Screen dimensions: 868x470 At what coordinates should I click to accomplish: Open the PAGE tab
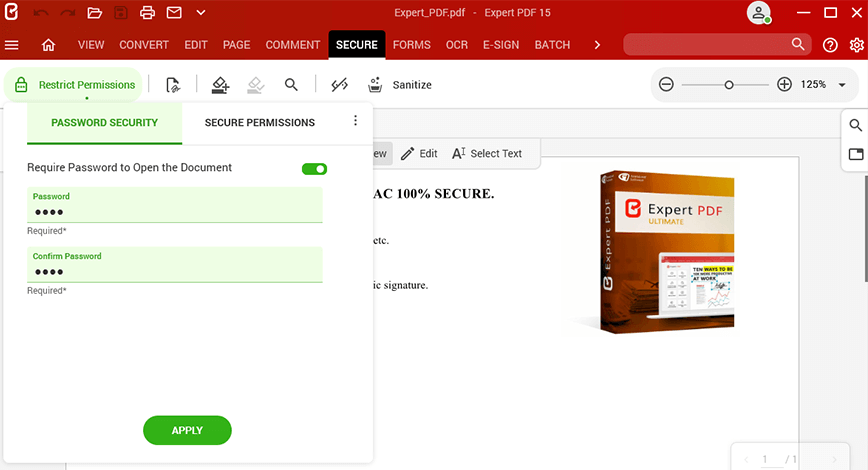coord(236,45)
